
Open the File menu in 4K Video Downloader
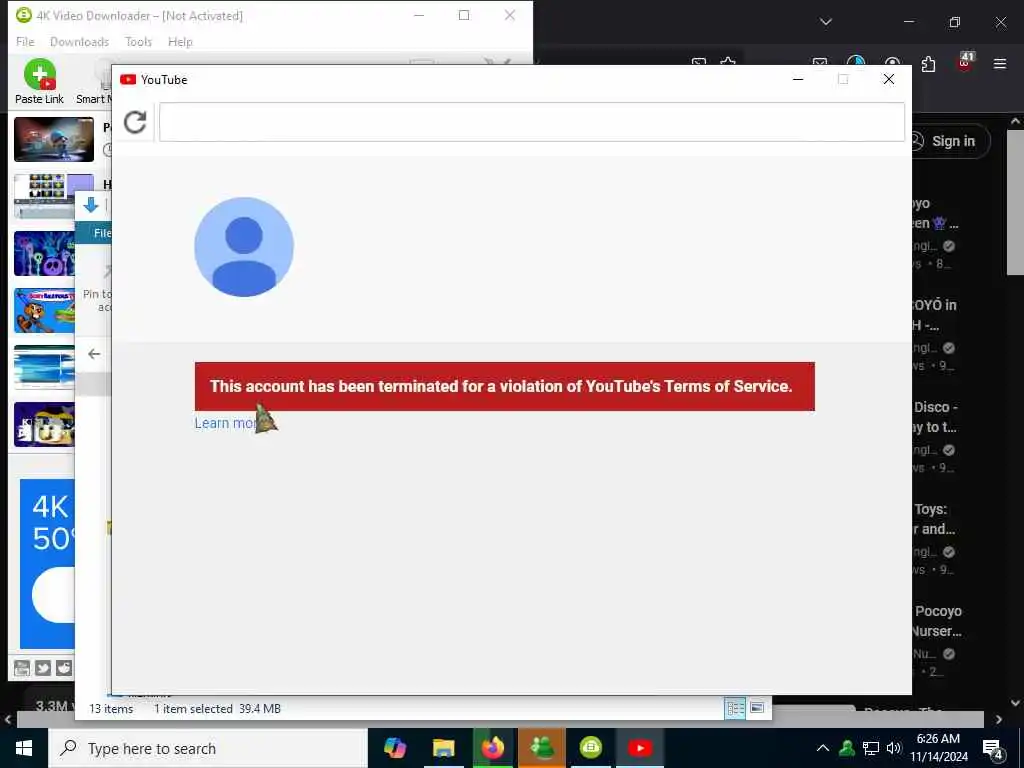pos(25,42)
